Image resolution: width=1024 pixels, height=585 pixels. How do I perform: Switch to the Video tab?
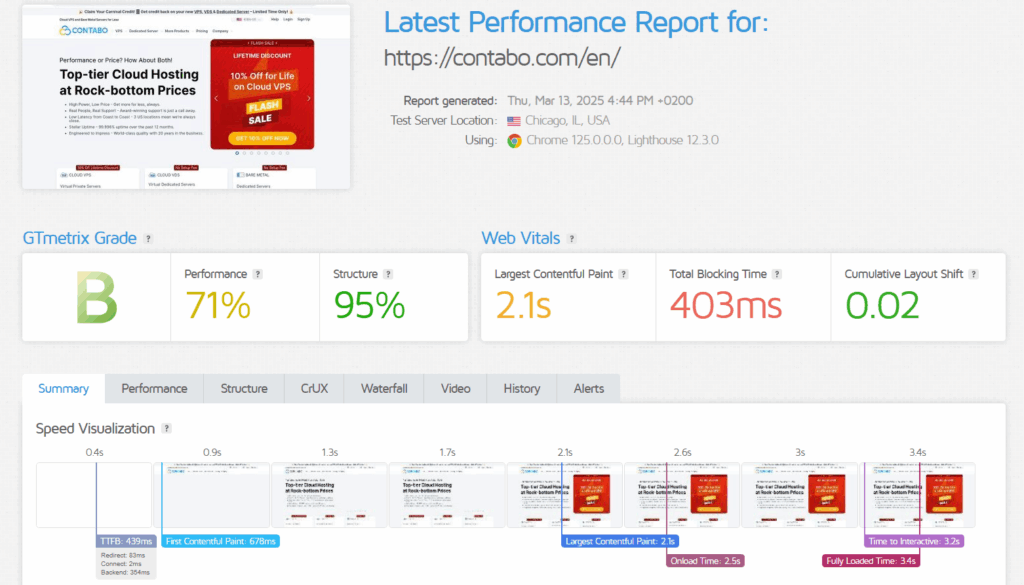click(455, 388)
